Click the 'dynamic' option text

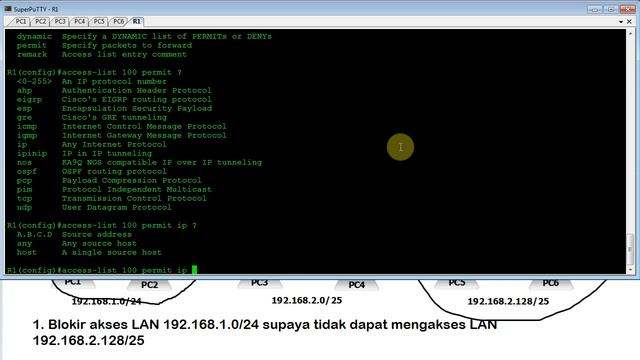click(34, 36)
